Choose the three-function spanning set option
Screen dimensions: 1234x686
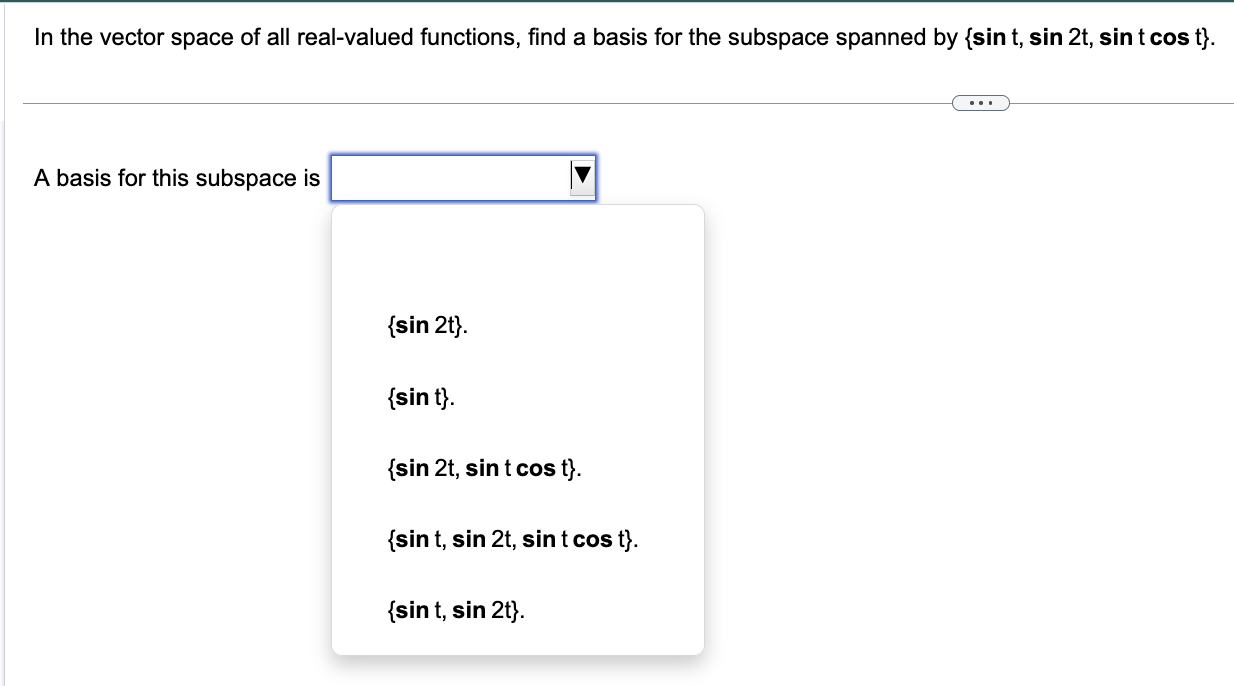(x=513, y=539)
